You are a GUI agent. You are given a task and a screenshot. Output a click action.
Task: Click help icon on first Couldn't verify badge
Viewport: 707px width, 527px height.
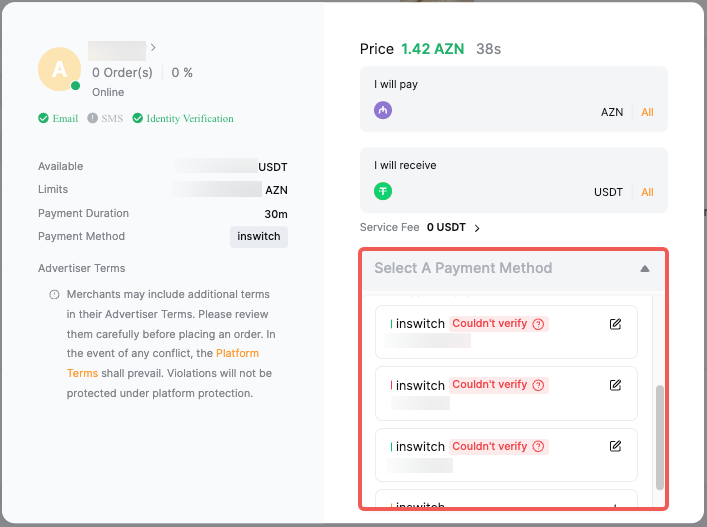(x=538, y=324)
